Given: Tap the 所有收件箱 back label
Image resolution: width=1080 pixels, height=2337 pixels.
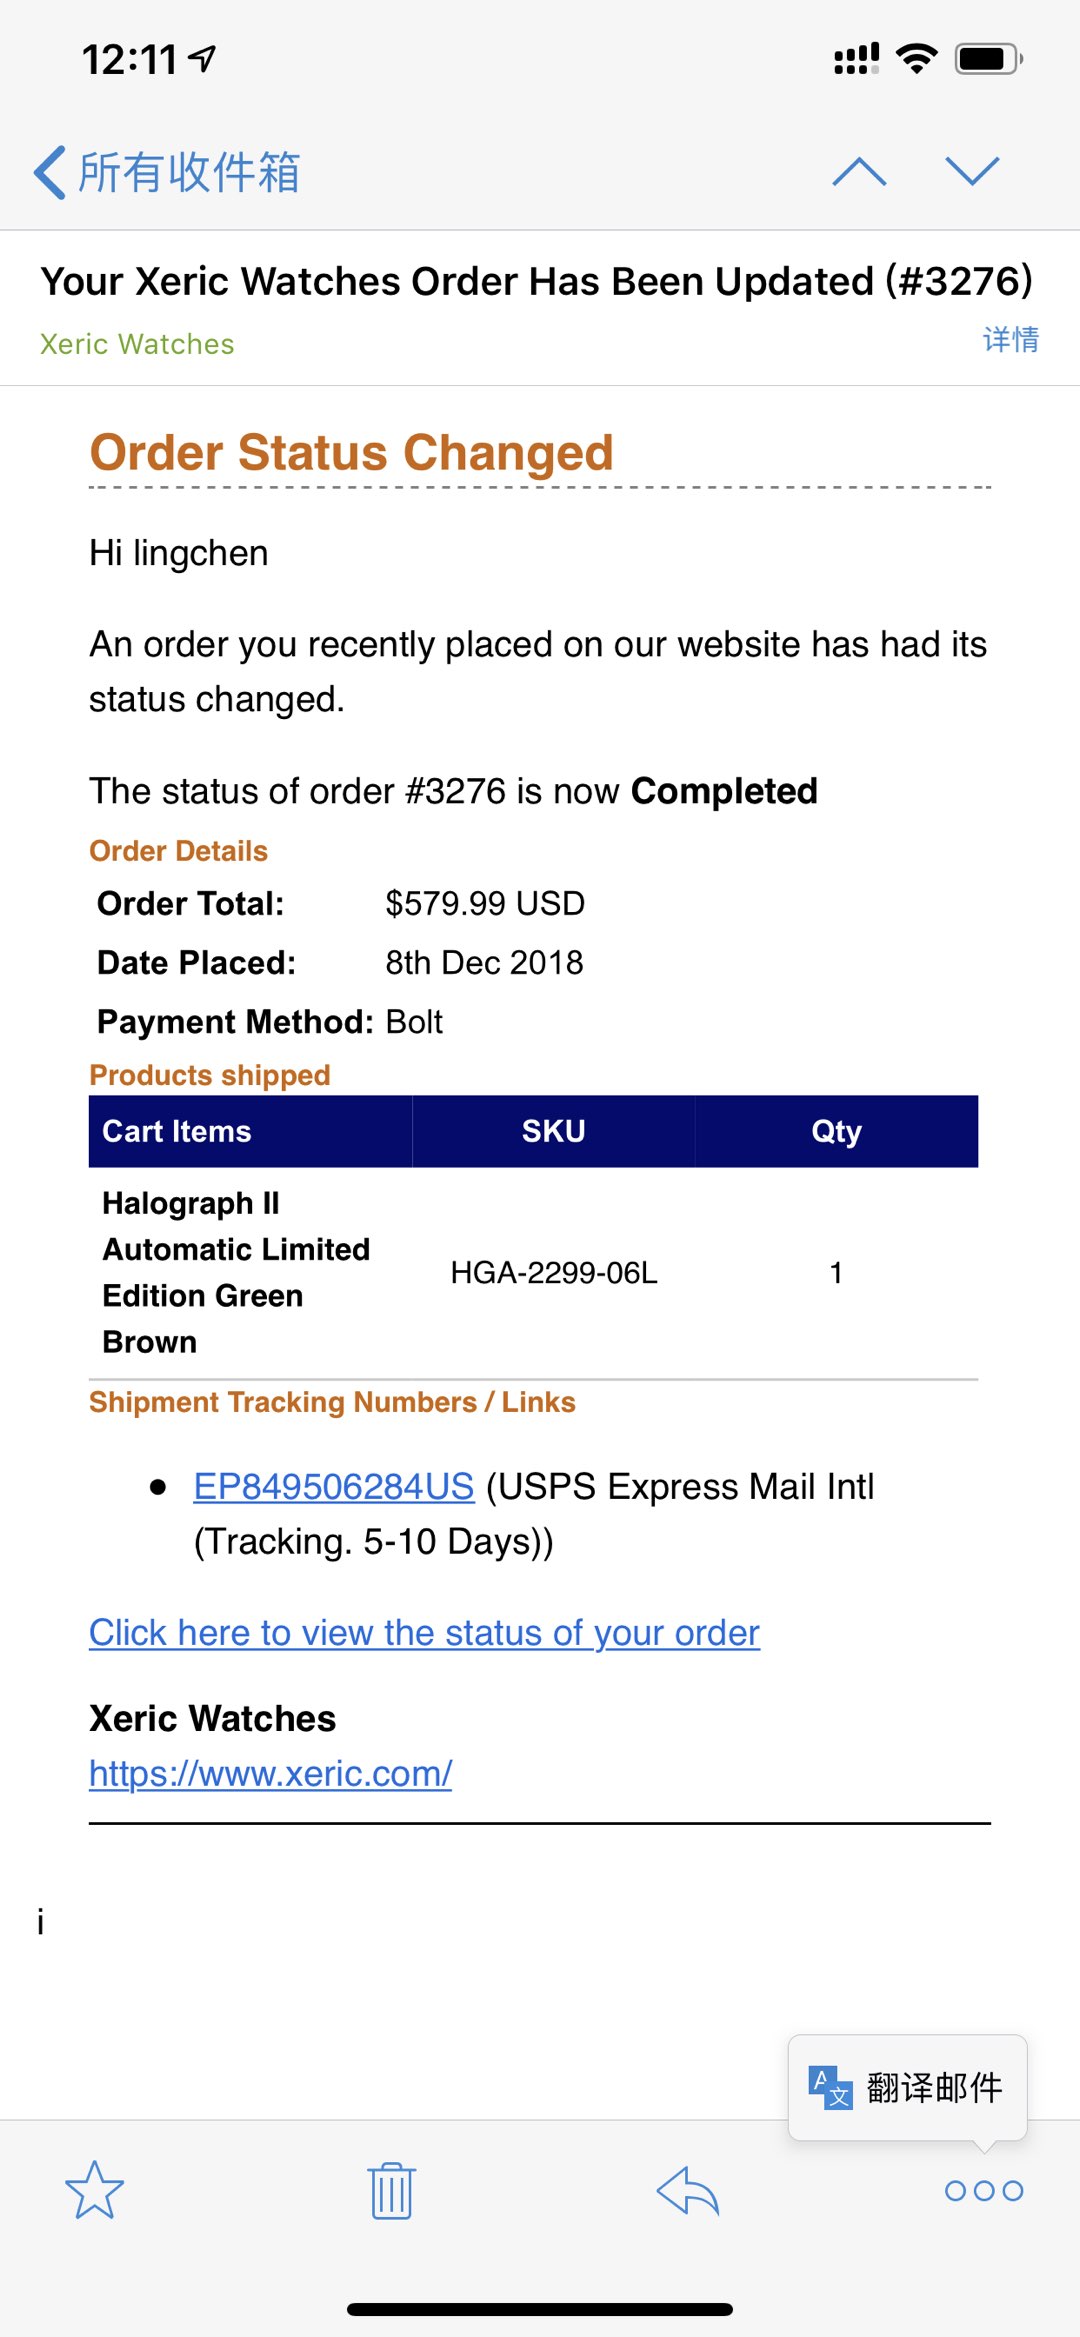Looking at the screenshot, I should (x=190, y=172).
